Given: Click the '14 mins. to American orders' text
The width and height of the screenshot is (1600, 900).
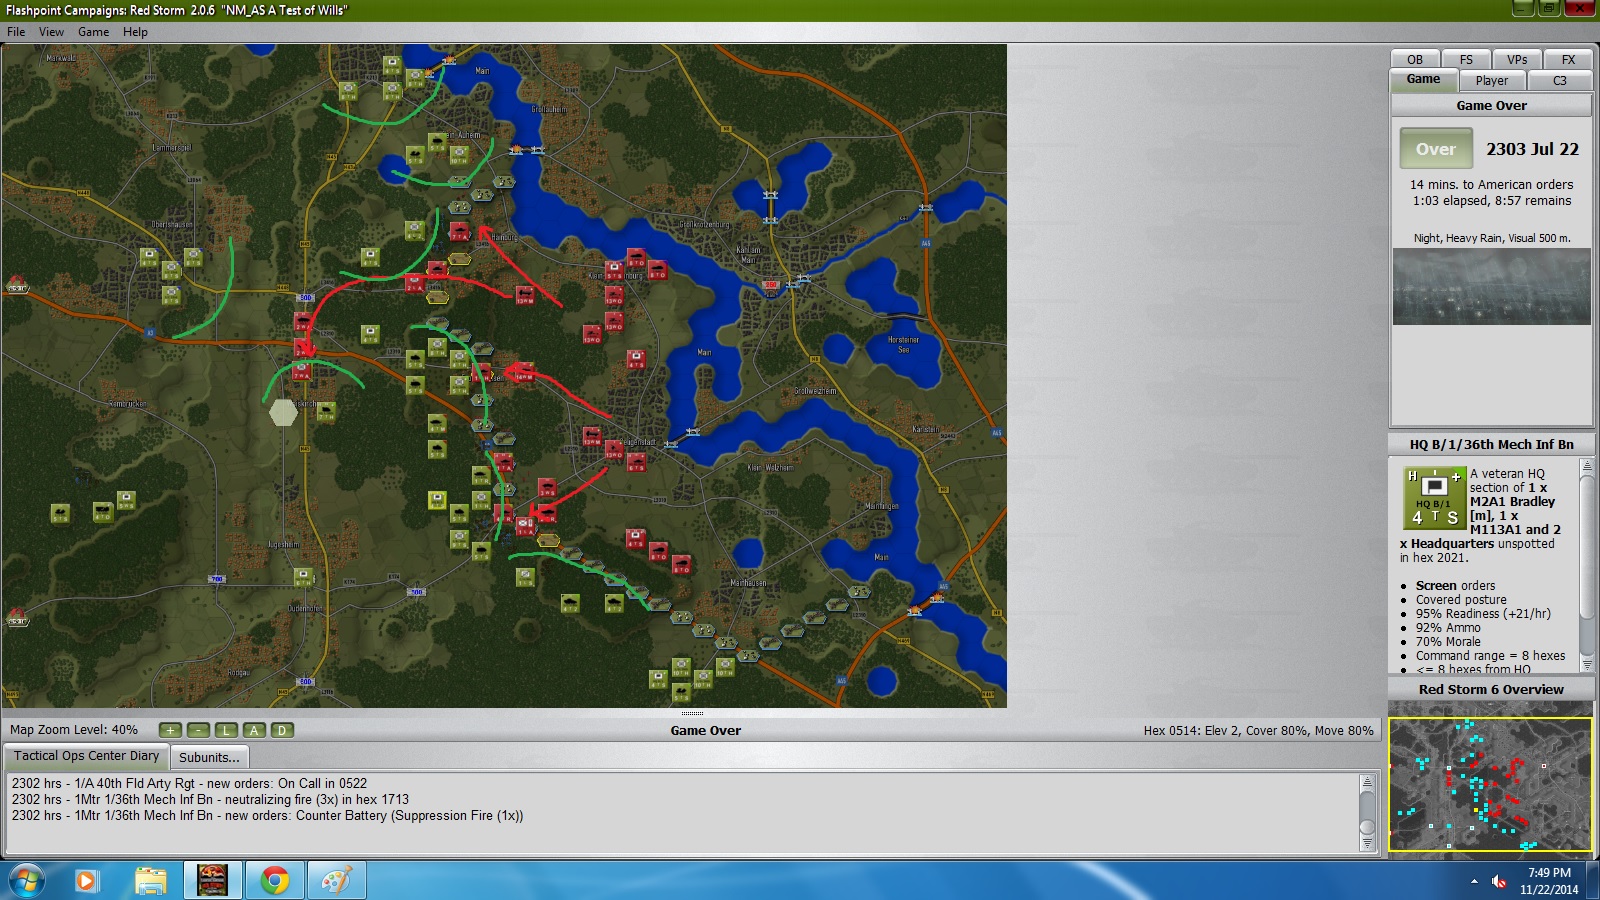Looking at the screenshot, I should pos(1491,184).
